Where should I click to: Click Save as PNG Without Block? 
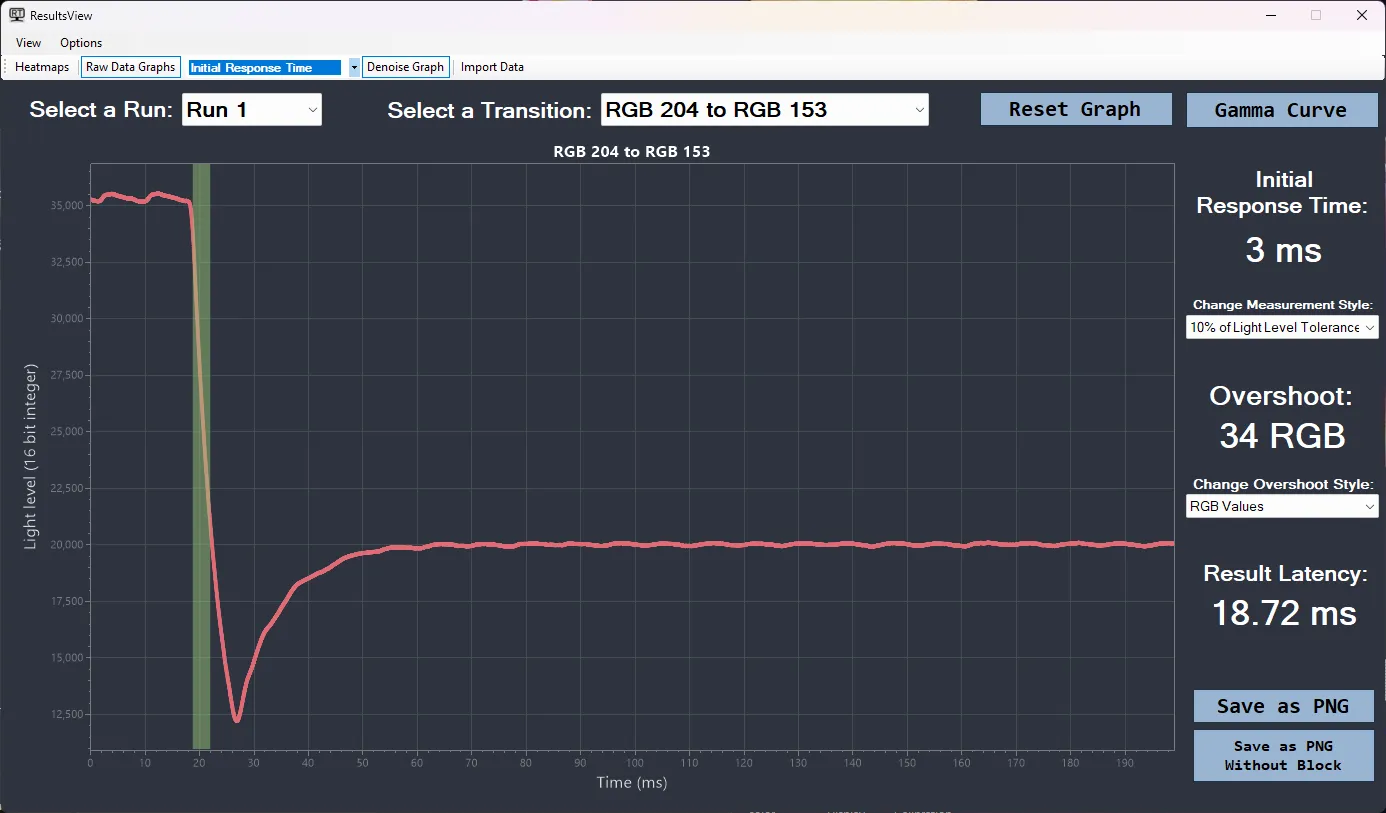pyautogui.click(x=1282, y=756)
